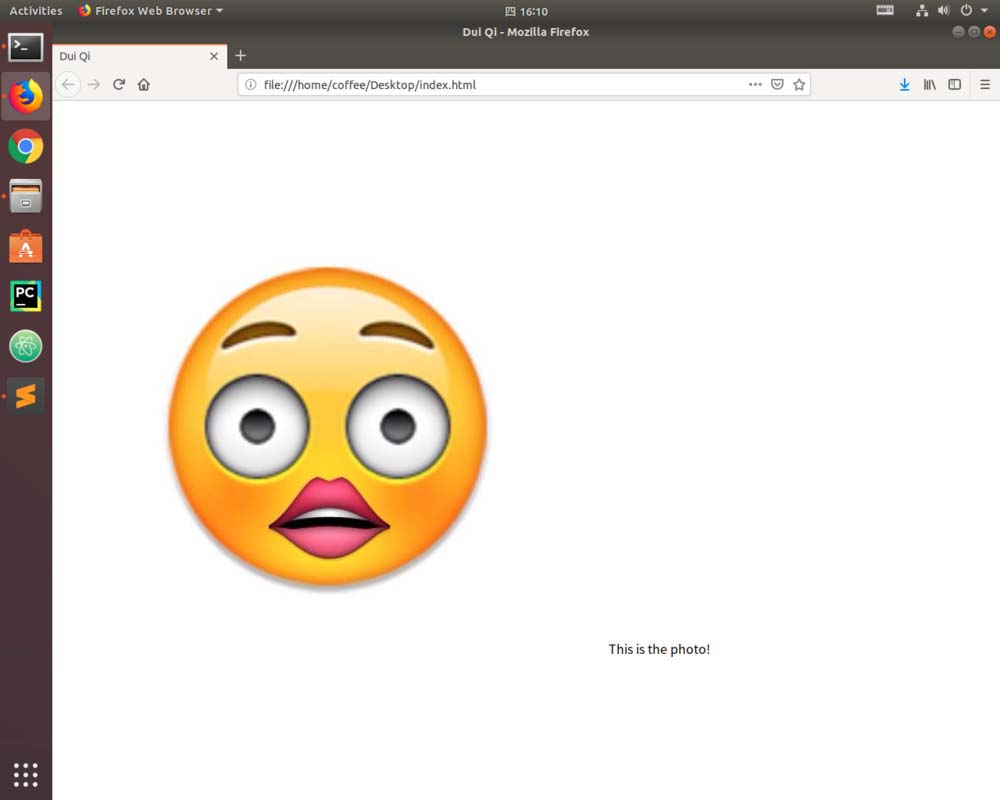Open page actions three-dot menu
The width and height of the screenshot is (1000, 800).
point(755,84)
